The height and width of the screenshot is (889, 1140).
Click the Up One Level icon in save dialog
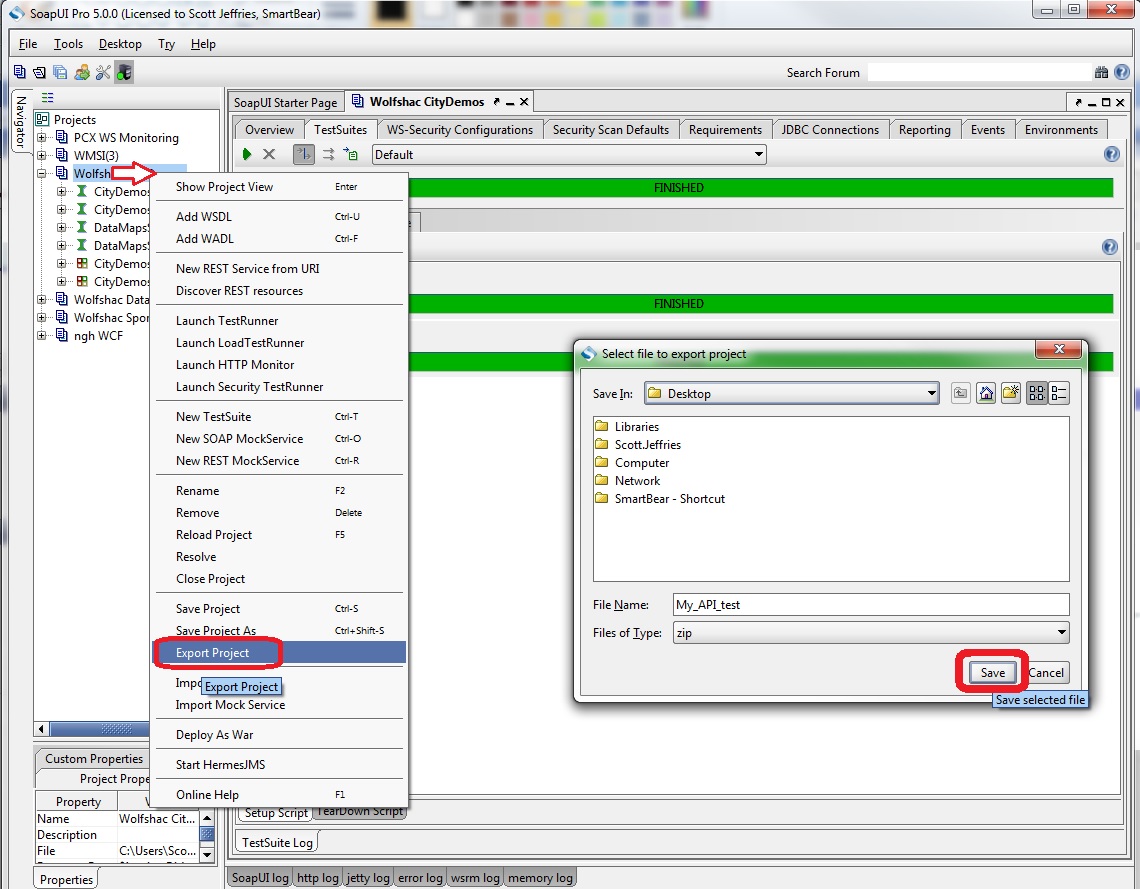click(x=961, y=392)
